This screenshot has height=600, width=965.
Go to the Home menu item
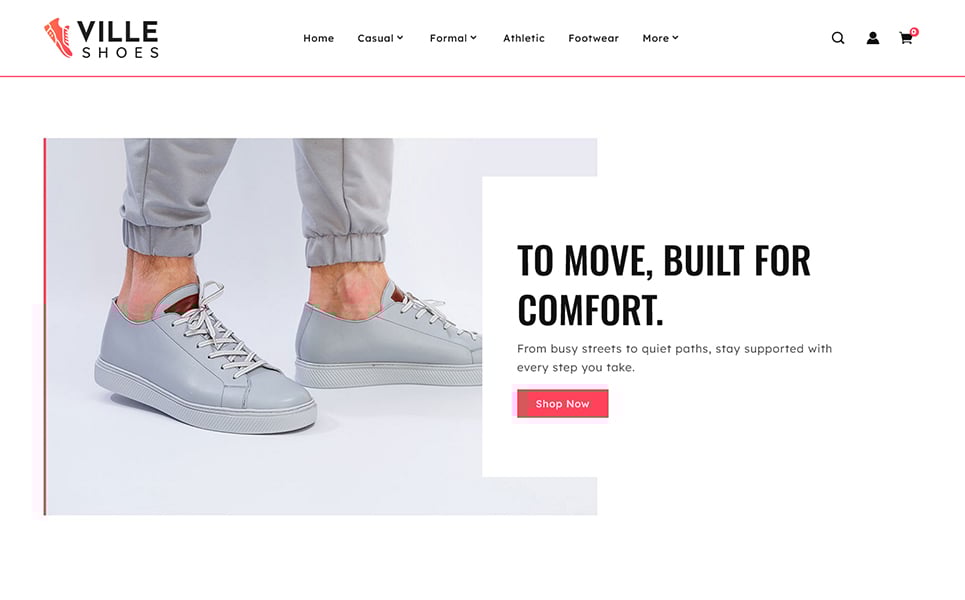tap(318, 38)
